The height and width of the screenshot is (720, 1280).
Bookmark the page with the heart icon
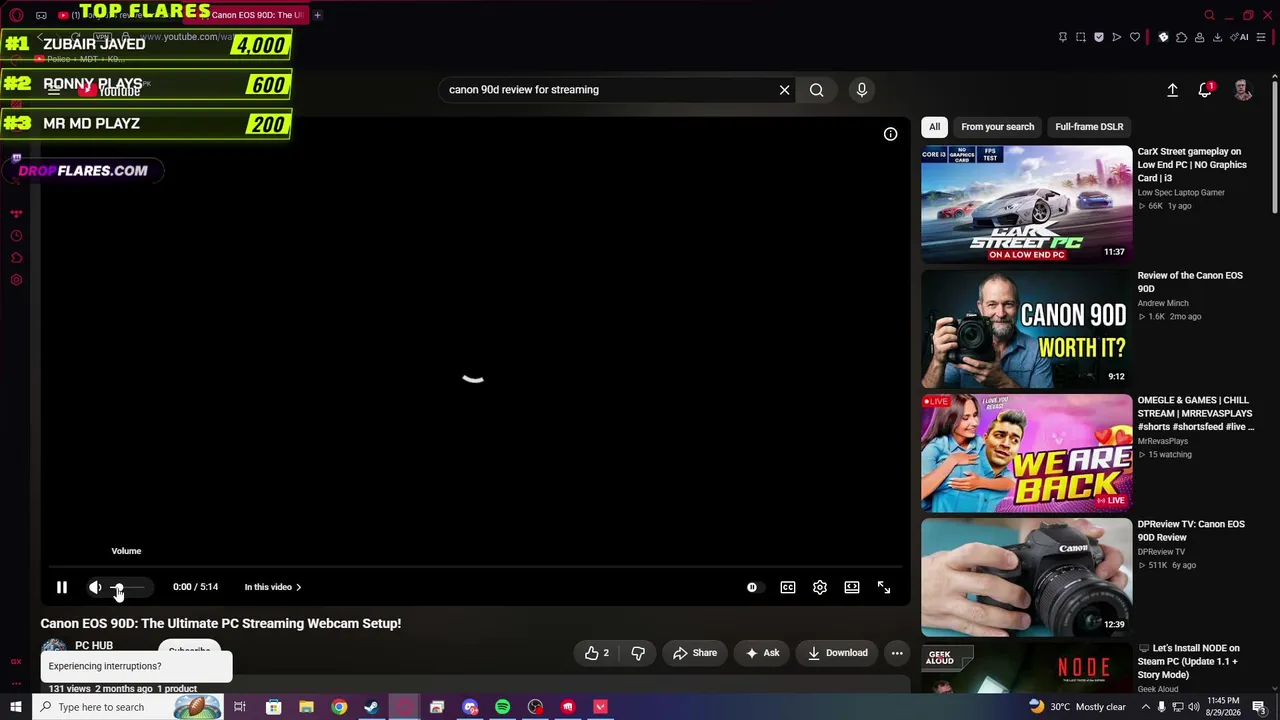[x=1135, y=37]
